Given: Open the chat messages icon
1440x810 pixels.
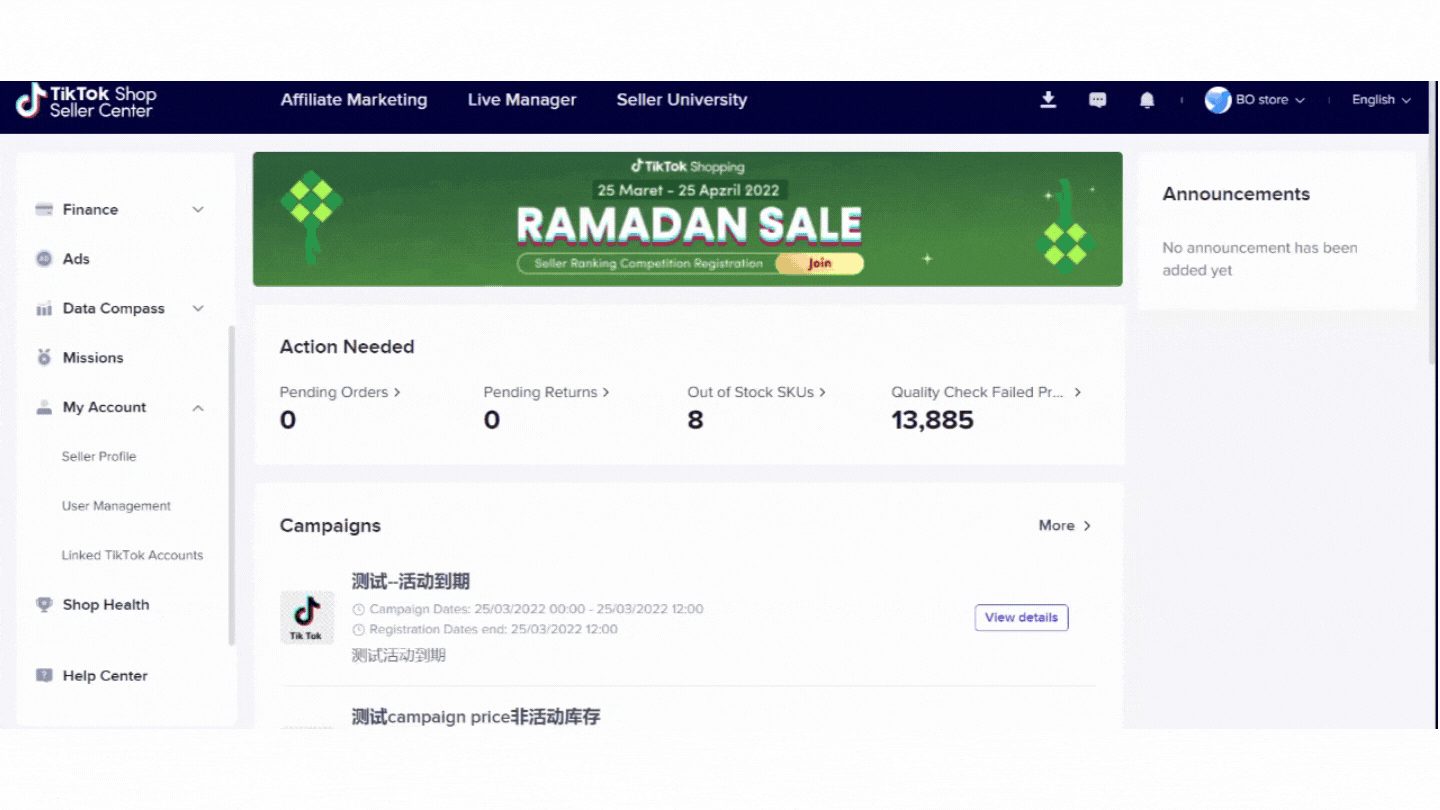Looking at the screenshot, I should click(1098, 100).
